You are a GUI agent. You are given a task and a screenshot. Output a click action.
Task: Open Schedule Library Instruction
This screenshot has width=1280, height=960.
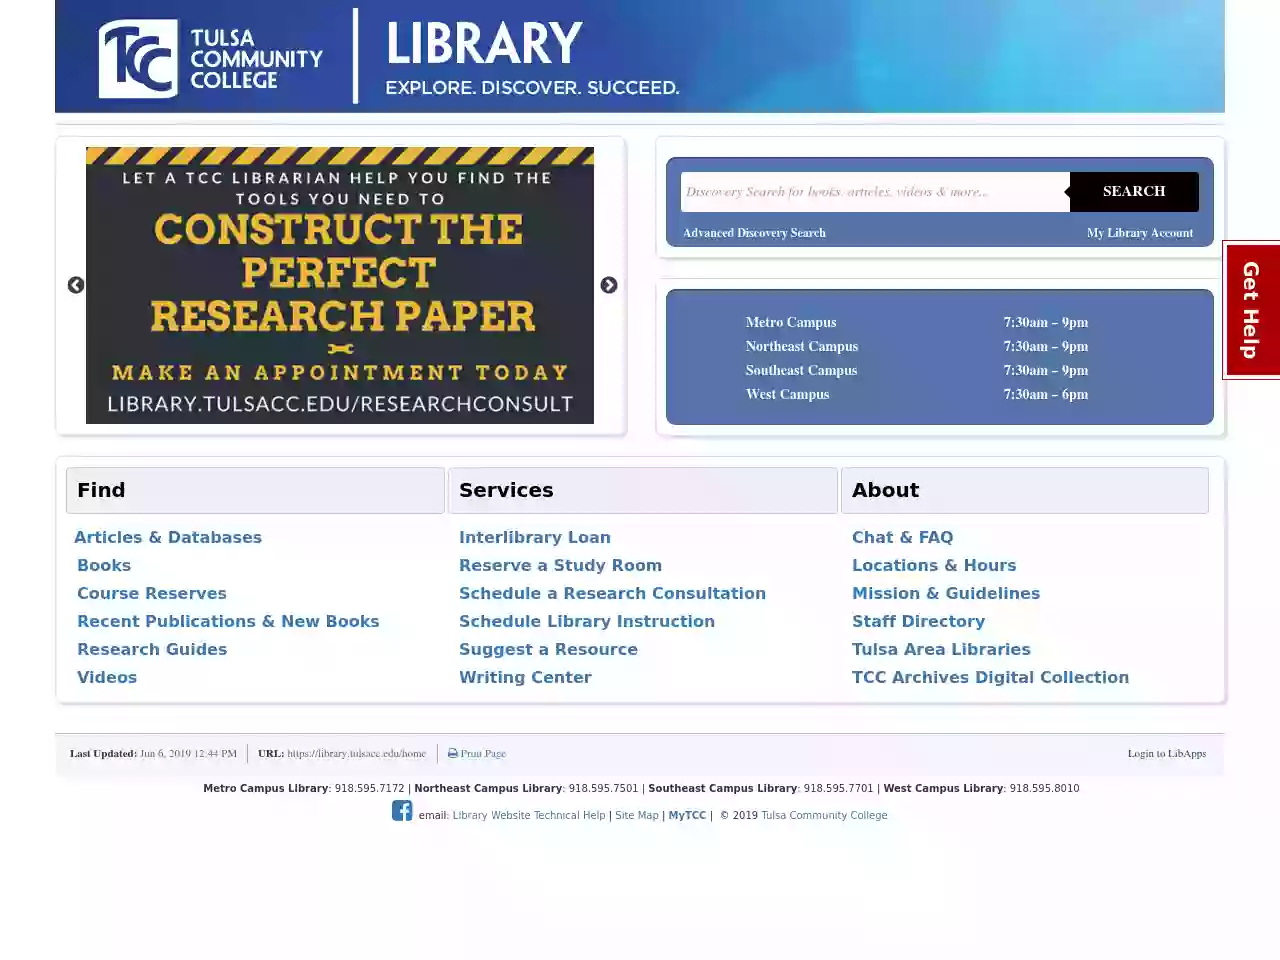tap(587, 621)
